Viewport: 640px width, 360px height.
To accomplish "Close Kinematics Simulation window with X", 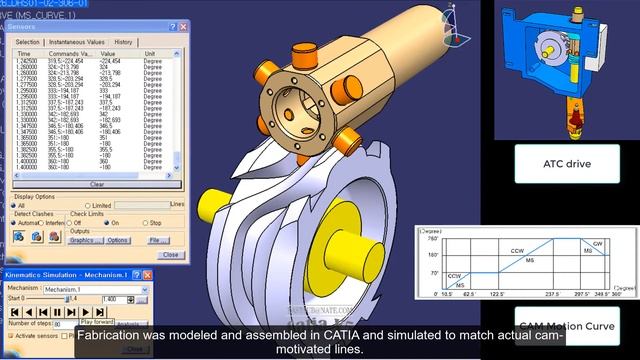I will pos(147,275).
